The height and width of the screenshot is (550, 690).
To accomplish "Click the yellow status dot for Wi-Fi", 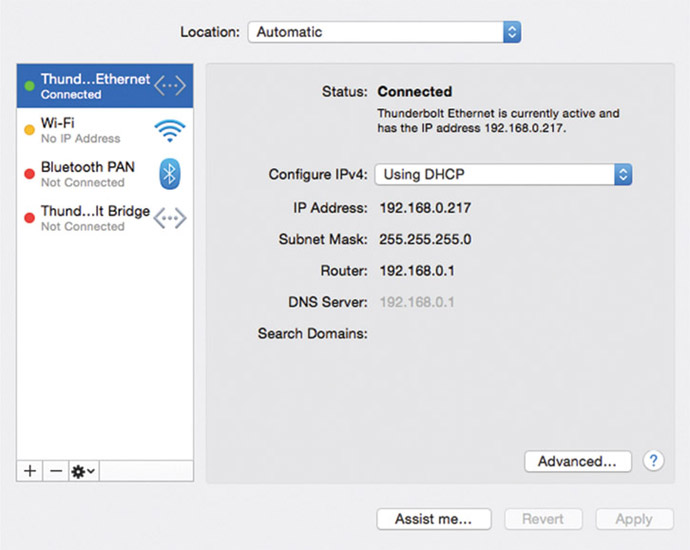I will click(x=29, y=130).
